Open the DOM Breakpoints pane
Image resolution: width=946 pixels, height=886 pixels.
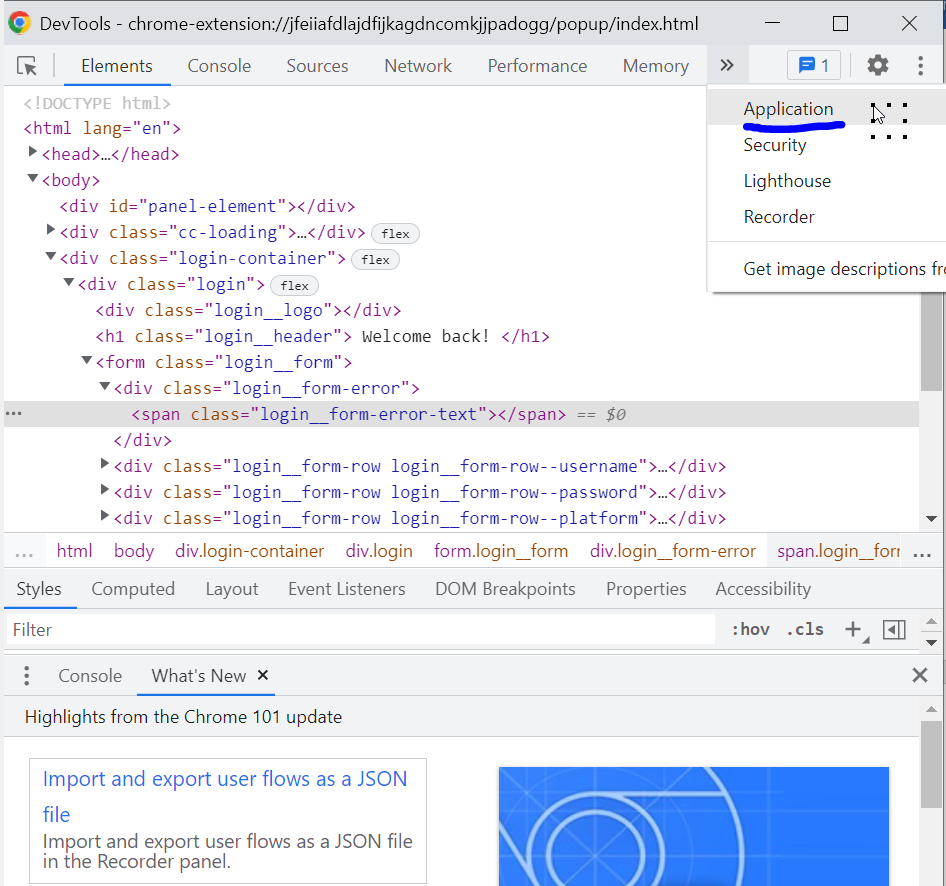pyautogui.click(x=505, y=589)
